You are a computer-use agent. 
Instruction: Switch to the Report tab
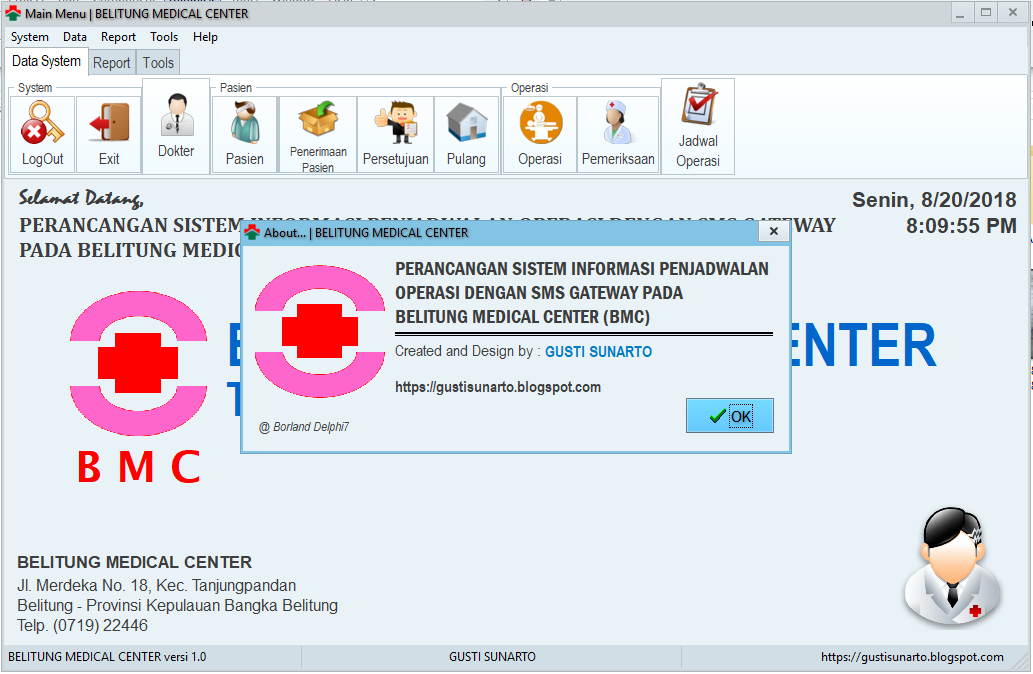[x=112, y=63]
